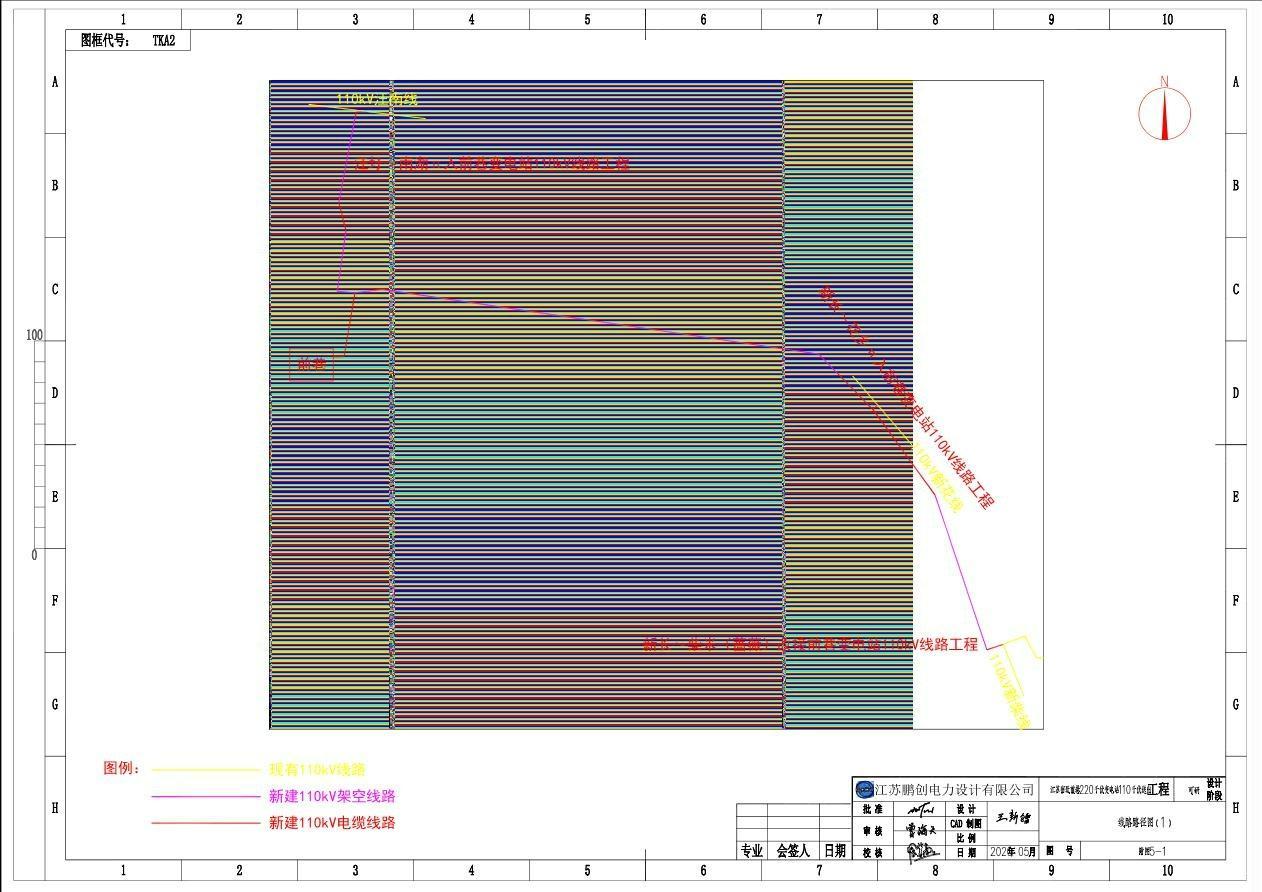
Task: Click the 图号 label
Action: pos(1062,851)
